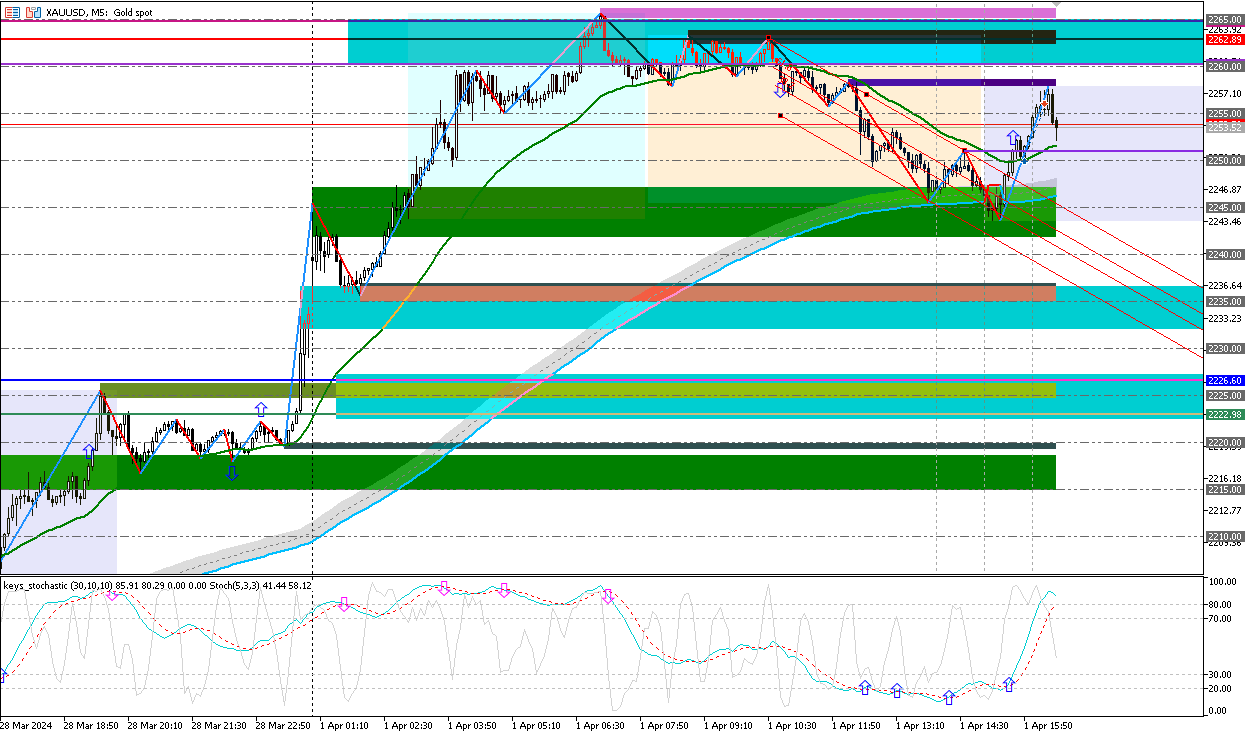Viewport: 1255px width, 735px height.
Task: Click the 2236.64 price scale value
Action: pos(1224,286)
